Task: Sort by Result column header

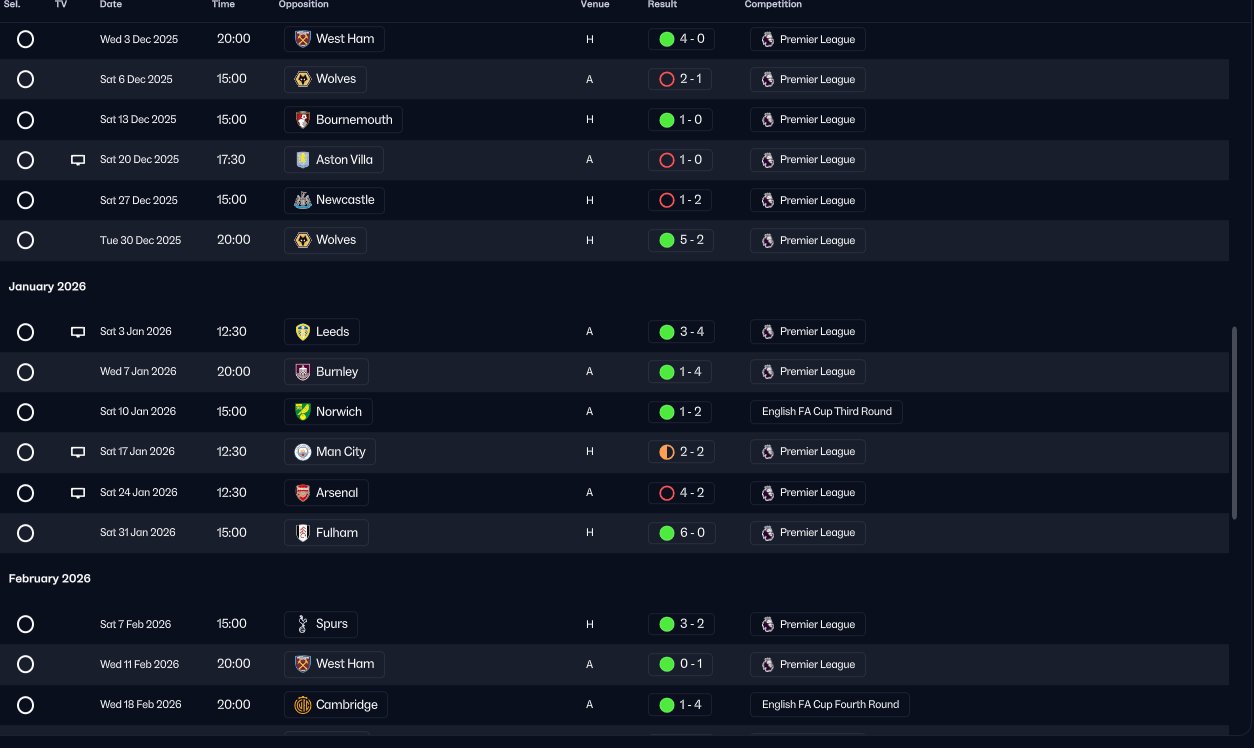Action: coord(662,5)
